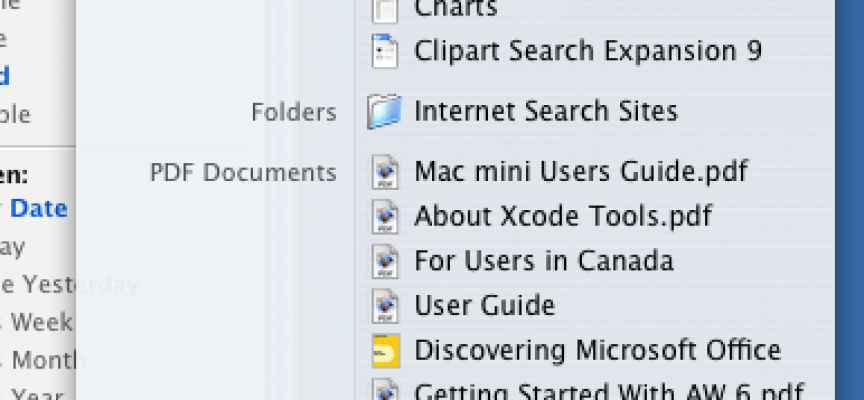Open the User Guide PDF result

point(484,305)
